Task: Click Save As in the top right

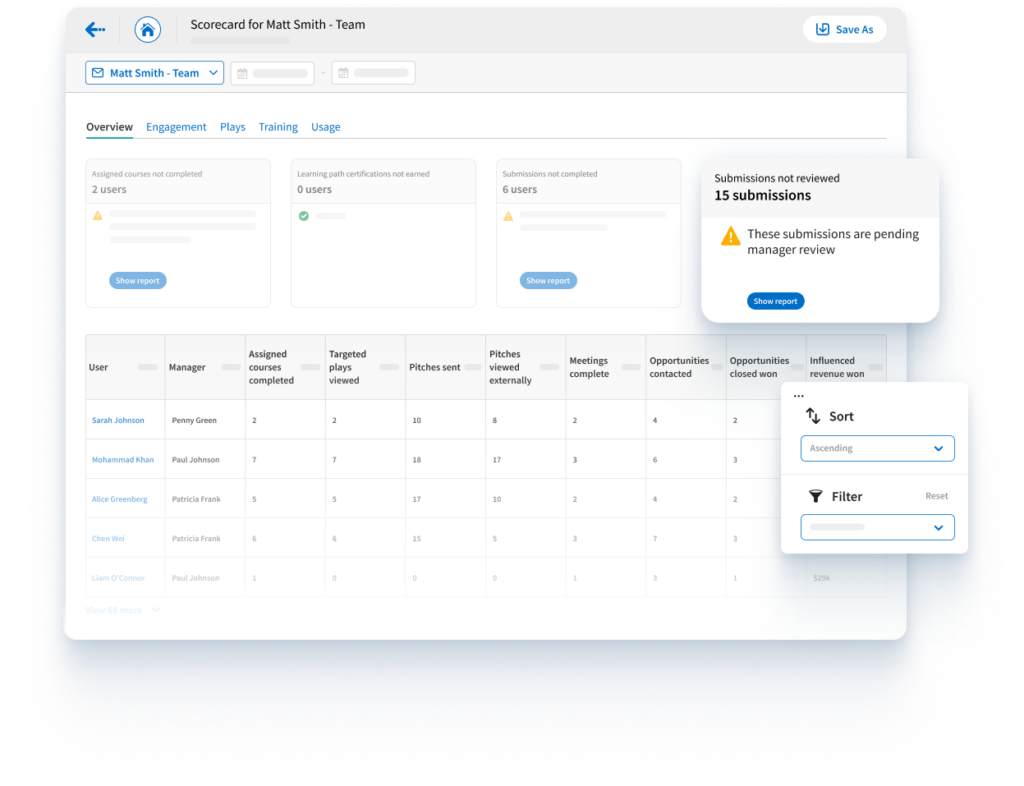Action: pyautogui.click(x=844, y=29)
